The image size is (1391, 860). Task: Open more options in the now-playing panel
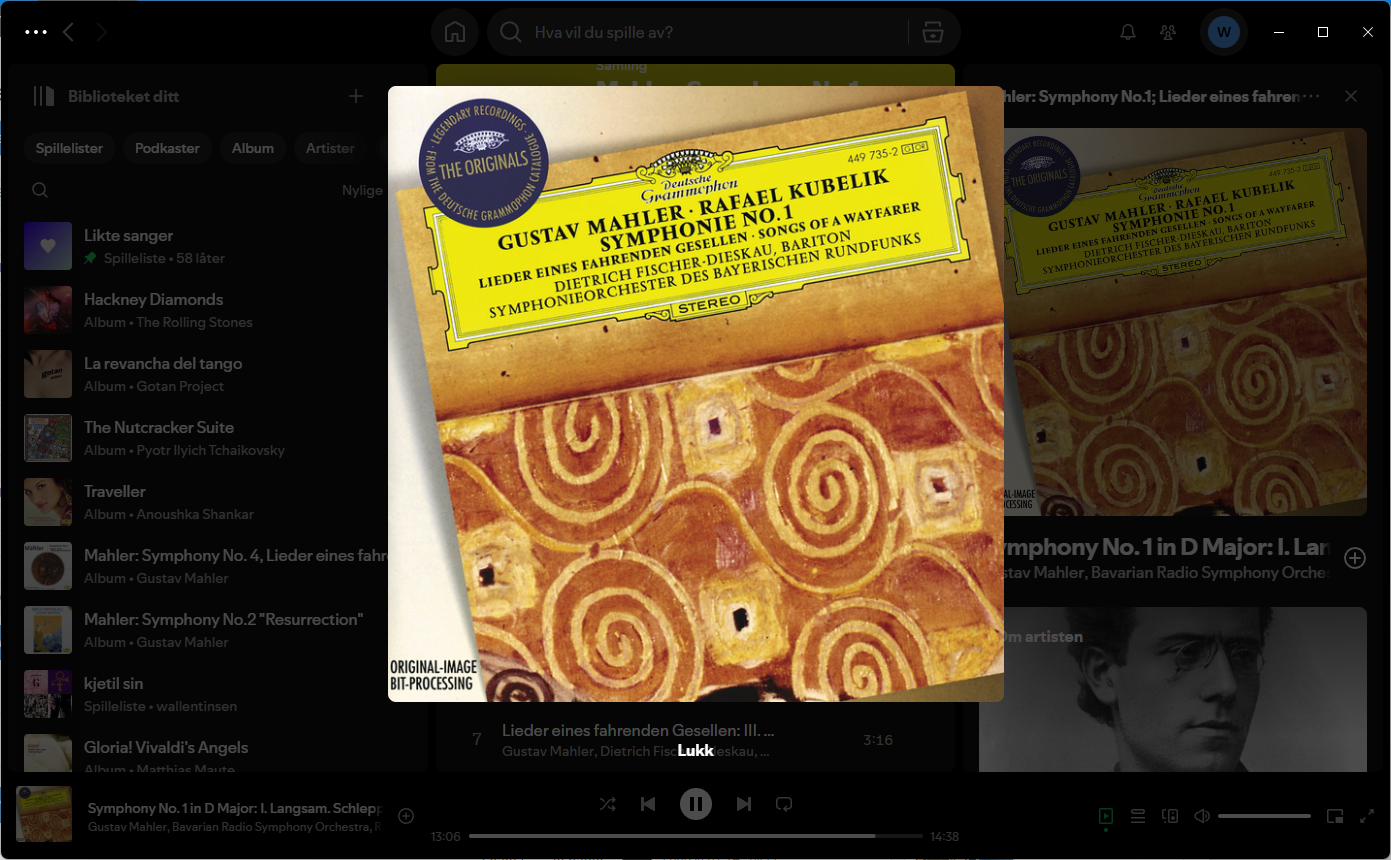1312,96
